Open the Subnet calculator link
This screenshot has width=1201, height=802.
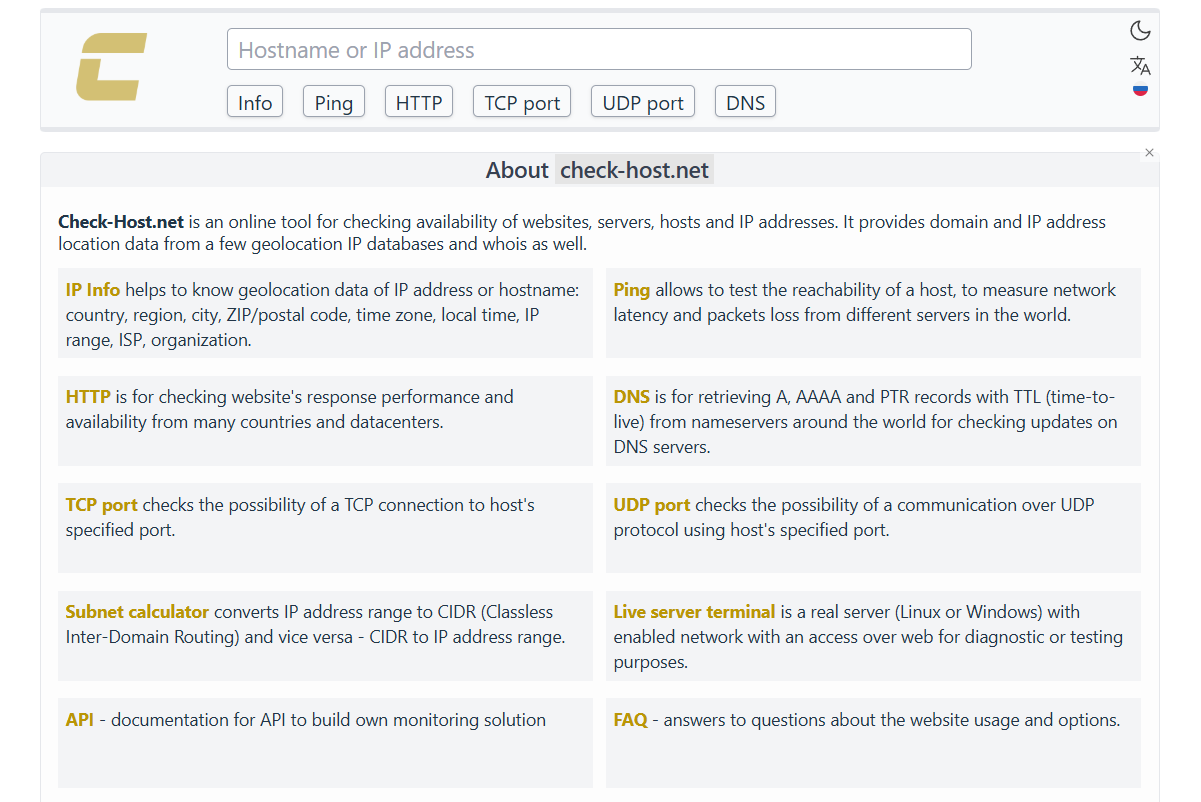pos(138,612)
